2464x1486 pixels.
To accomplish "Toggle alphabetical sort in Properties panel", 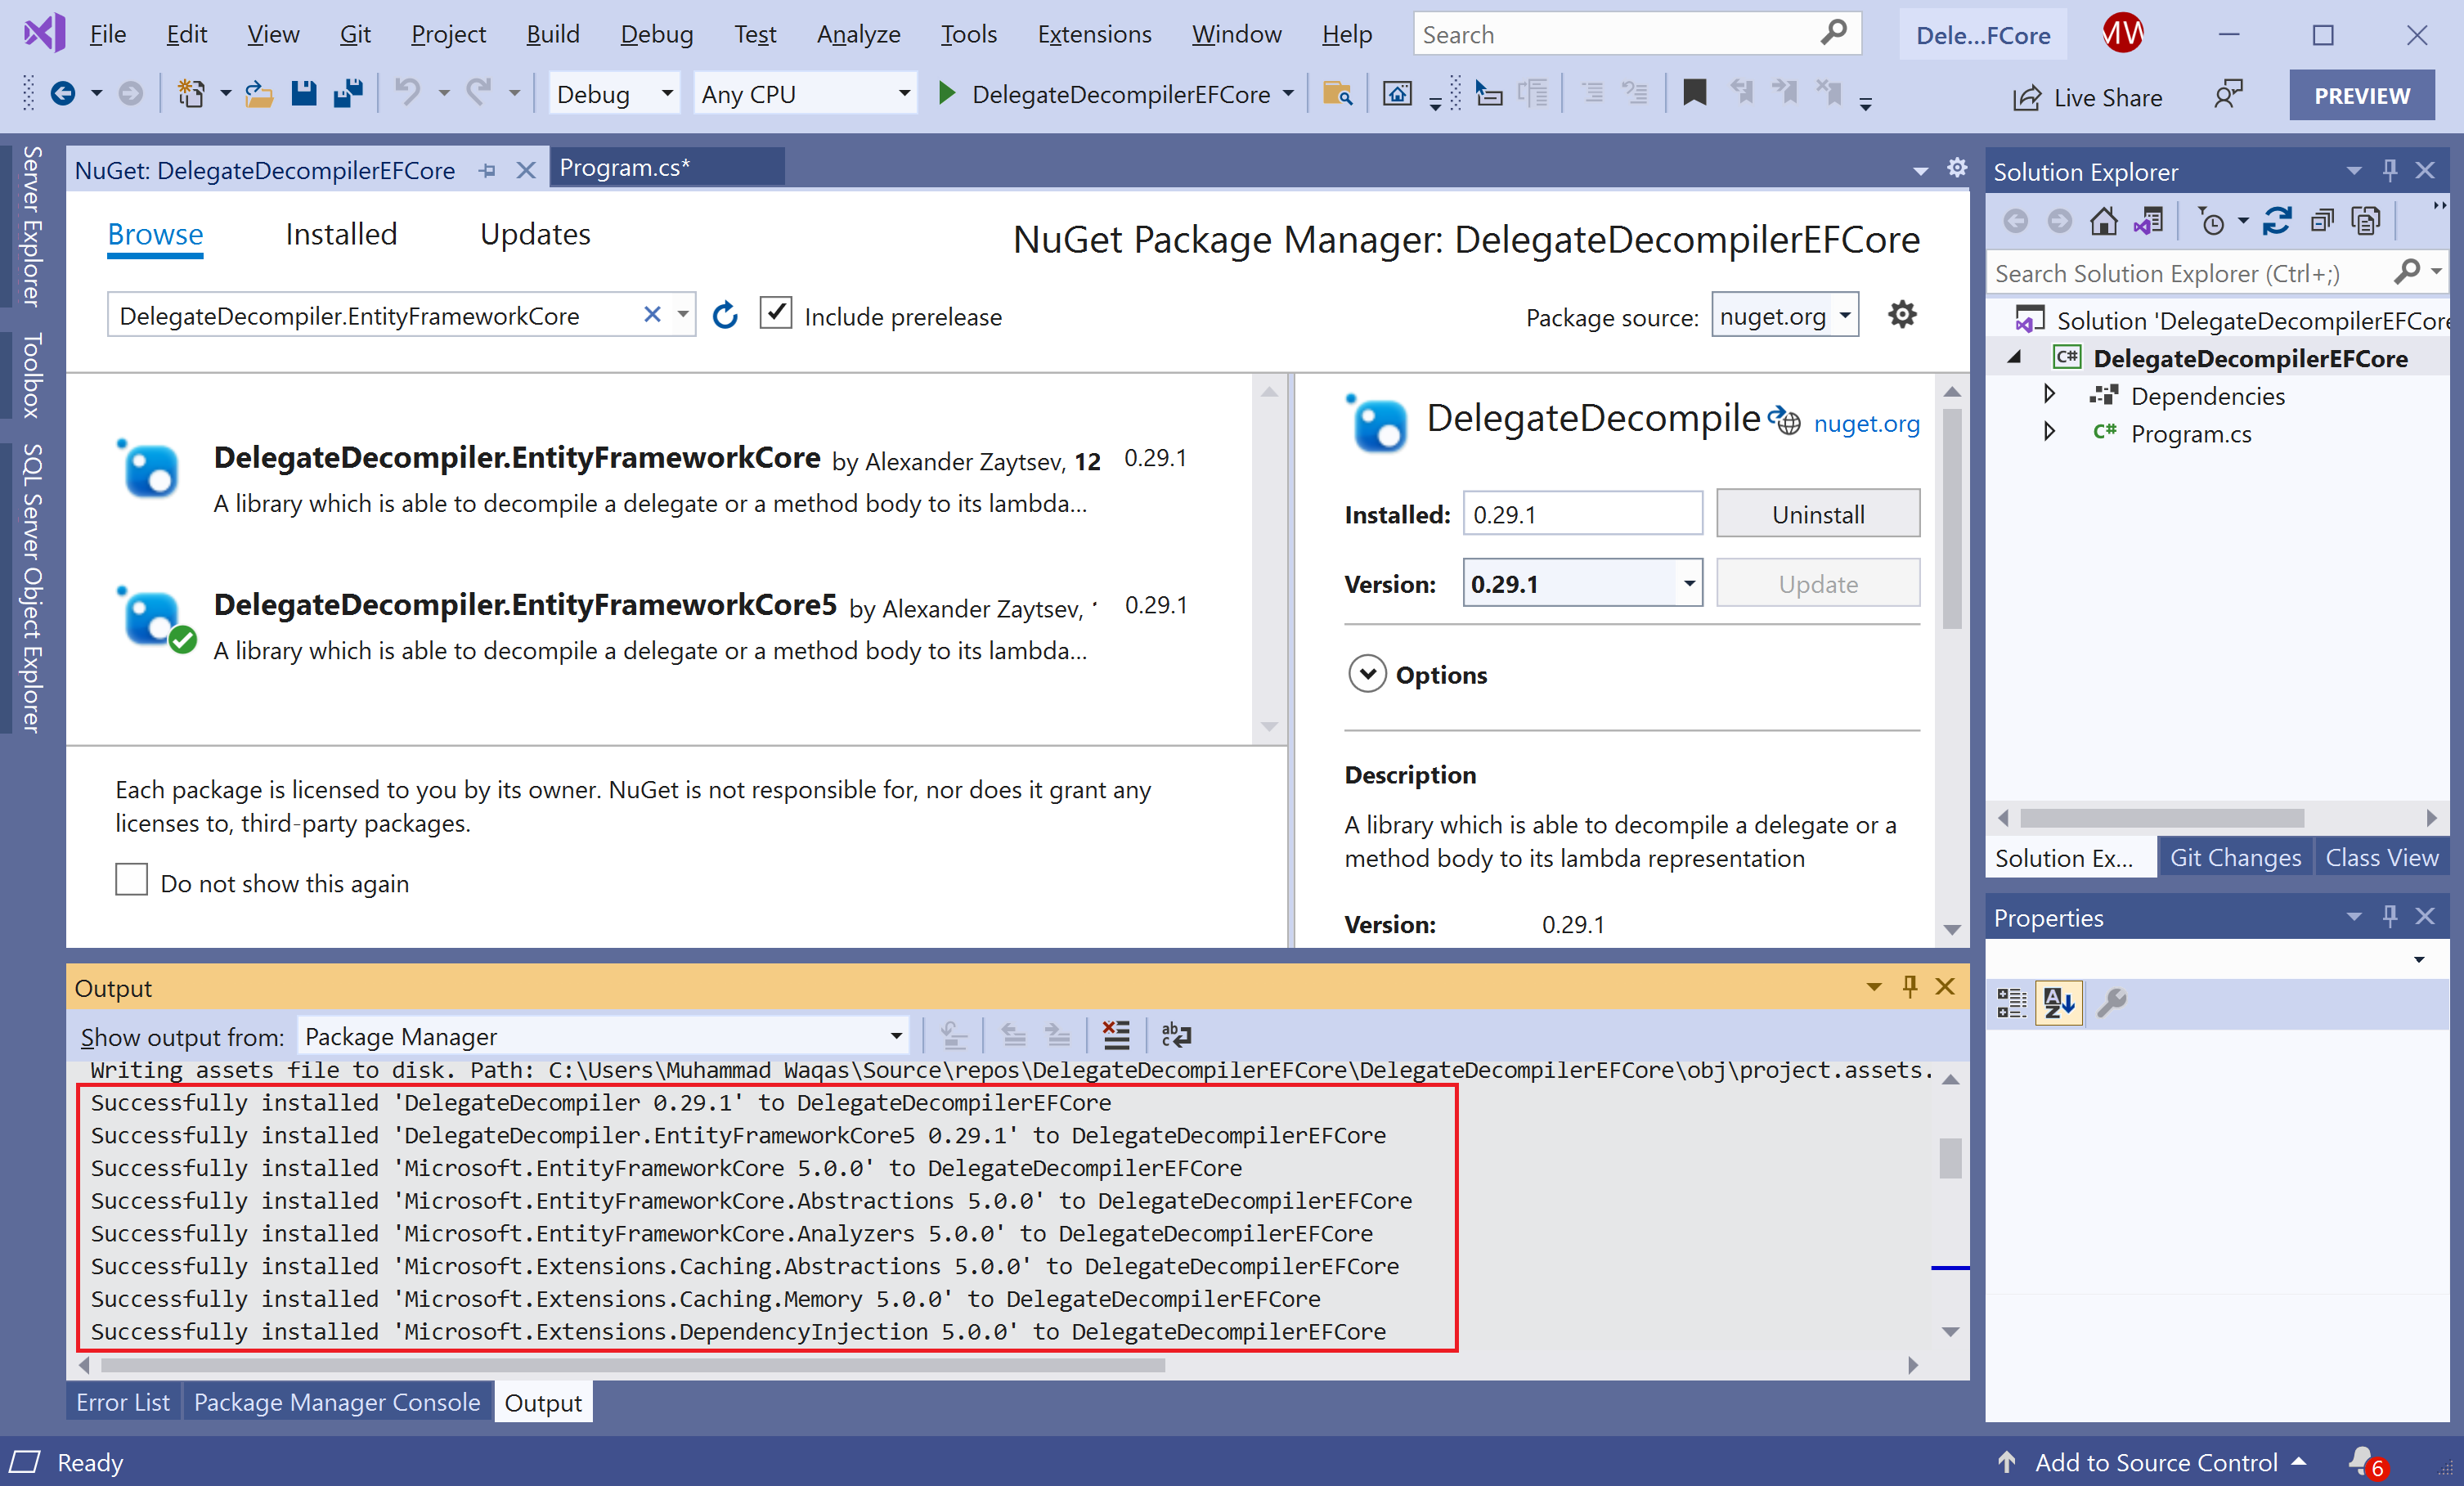I will coord(2058,1002).
